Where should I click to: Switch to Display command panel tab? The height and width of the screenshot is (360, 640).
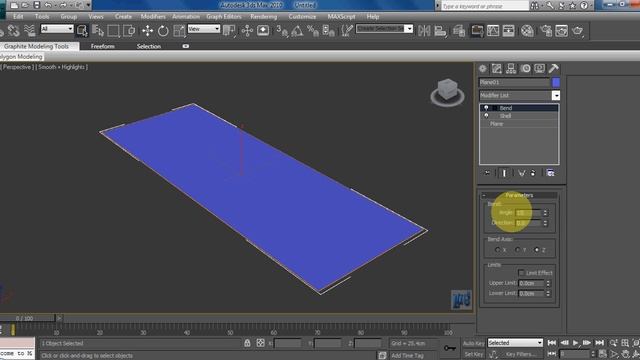pyautogui.click(x=539, y=69)
